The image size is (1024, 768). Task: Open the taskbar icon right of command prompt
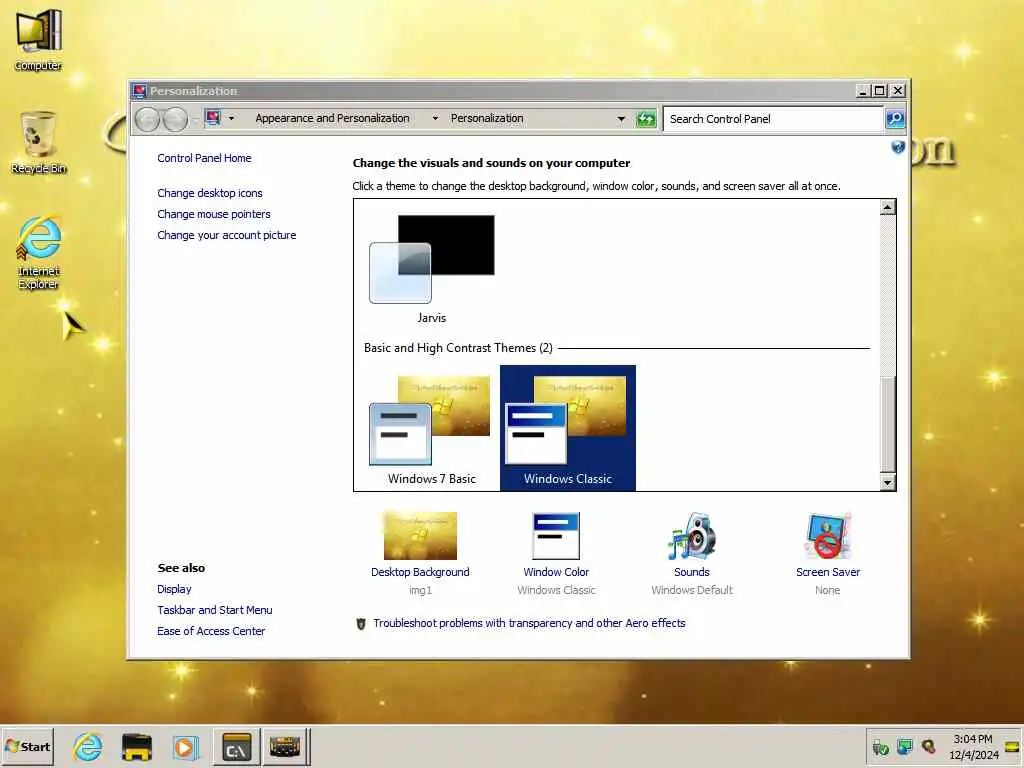285,746
